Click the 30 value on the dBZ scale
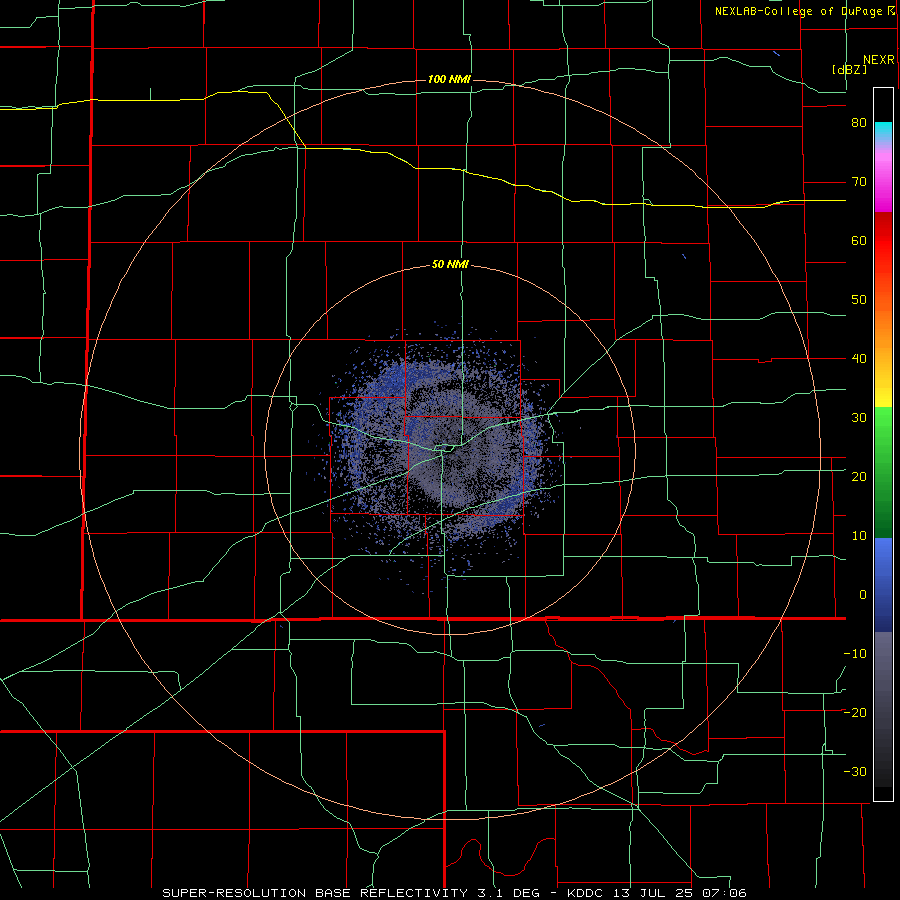This screenshot has width=900, height=900. coord(859,418)
